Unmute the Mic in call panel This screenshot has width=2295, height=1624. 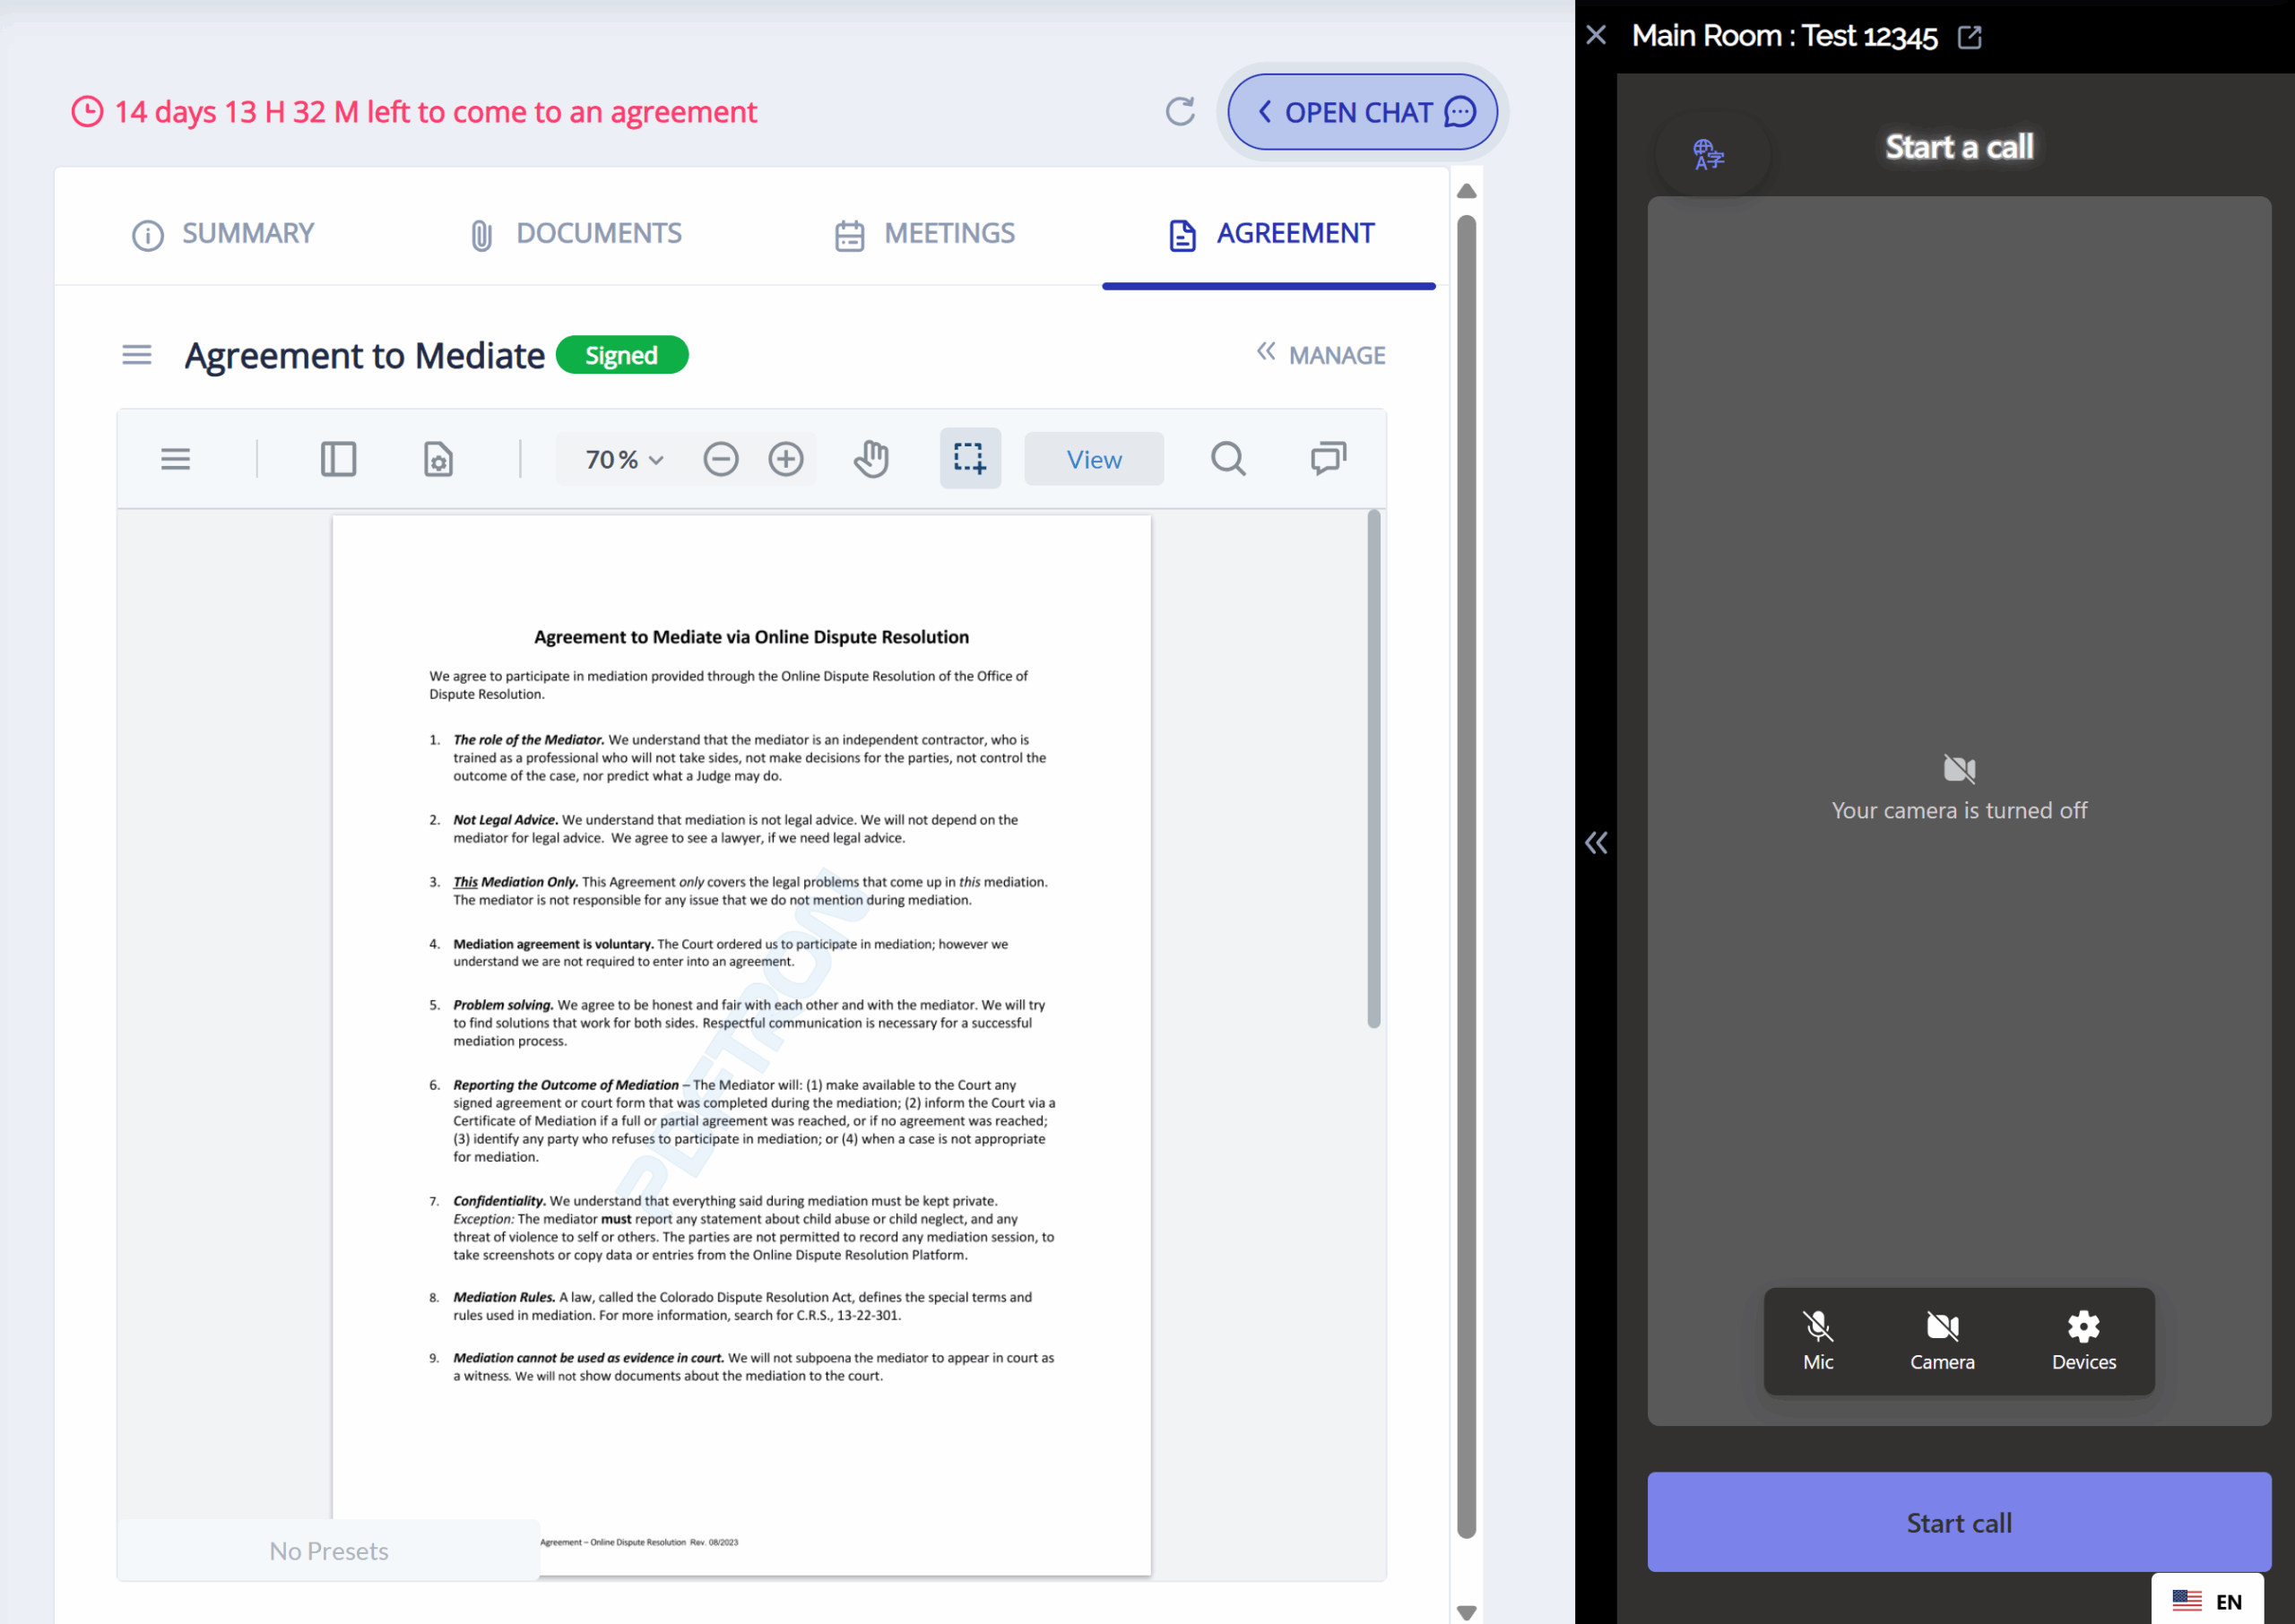1817,1340
